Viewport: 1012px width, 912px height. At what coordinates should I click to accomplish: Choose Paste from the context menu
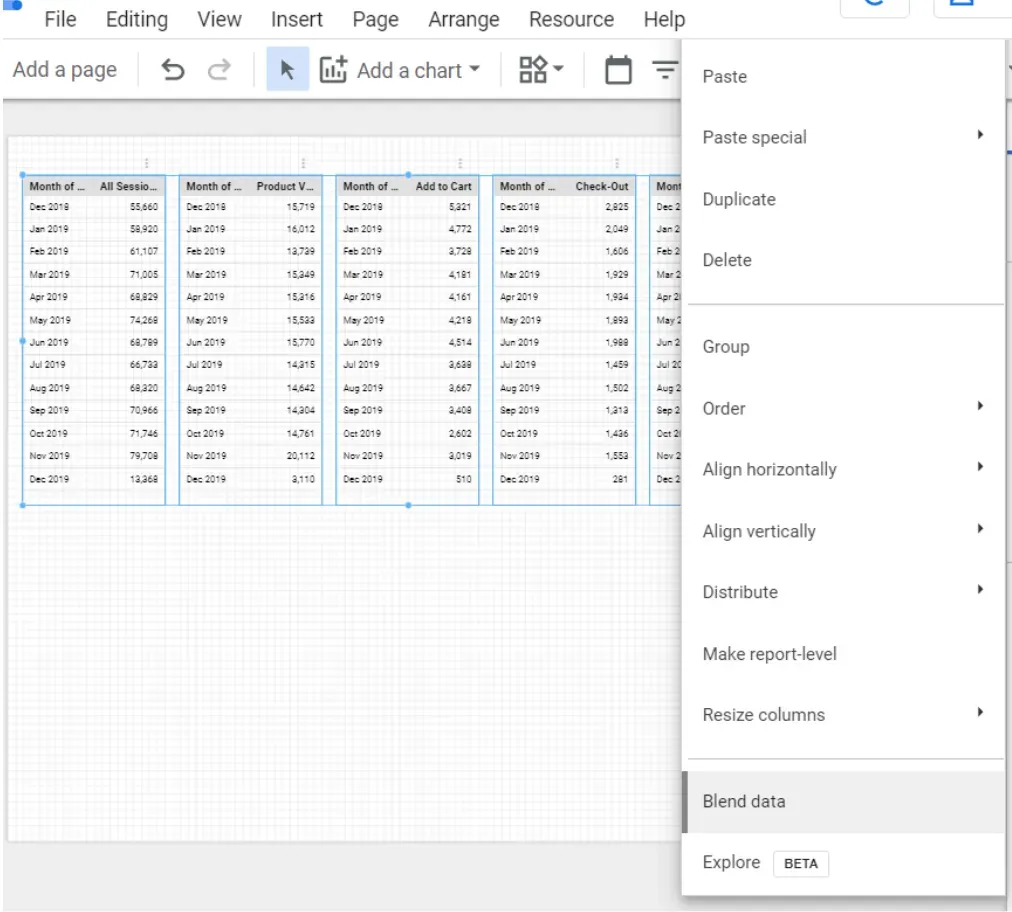[x=843, y=77]
